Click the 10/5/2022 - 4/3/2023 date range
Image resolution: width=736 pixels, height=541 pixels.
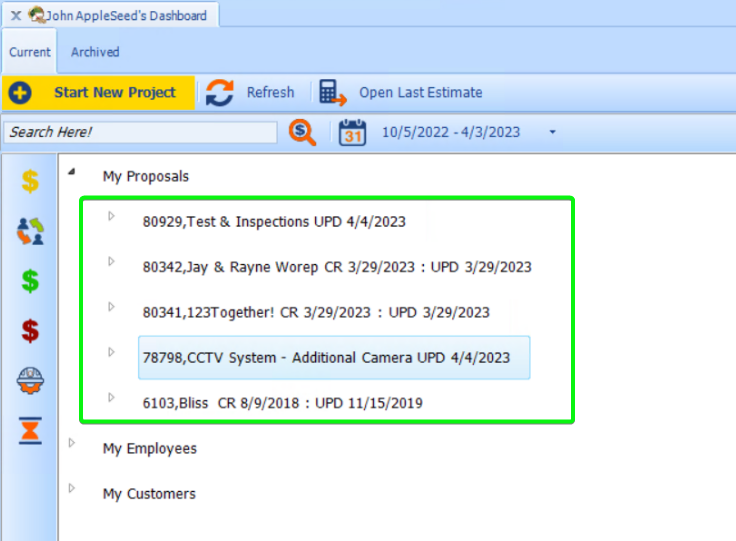point(451,132)
